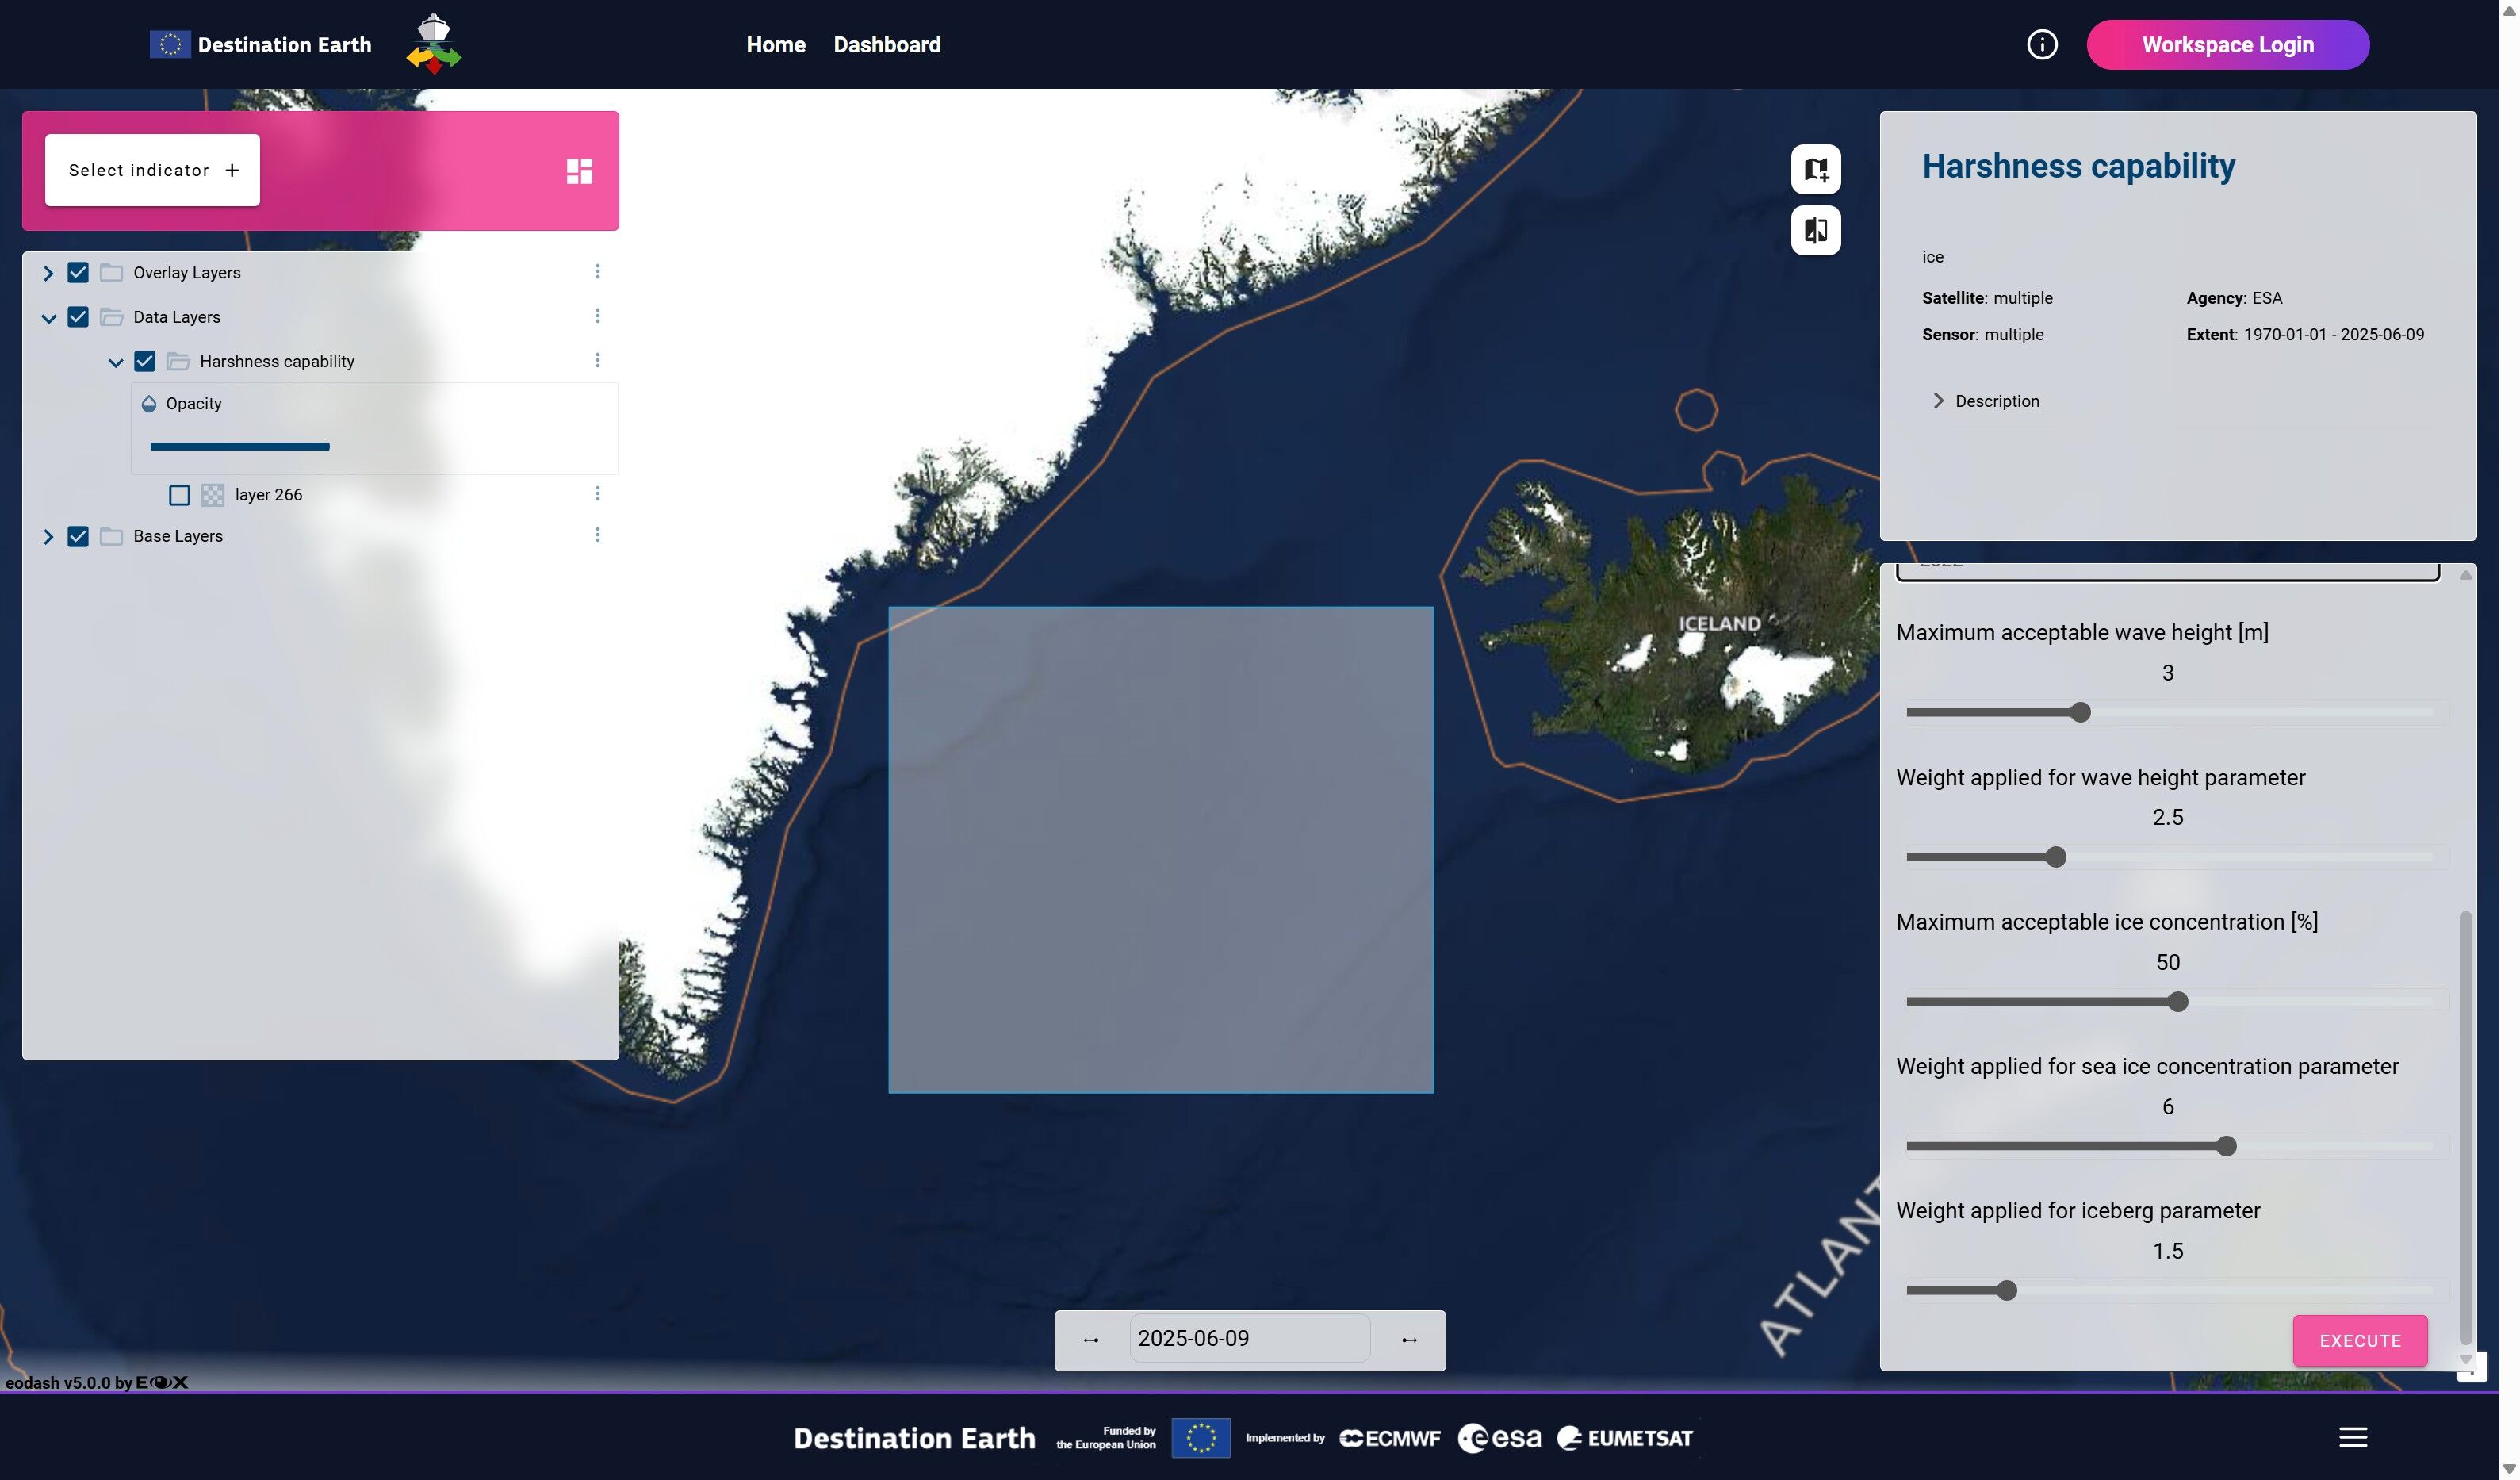Screen dimensions: 2520x1480
Task: Collapse the Data Layers group
Action: click(48, 318)
